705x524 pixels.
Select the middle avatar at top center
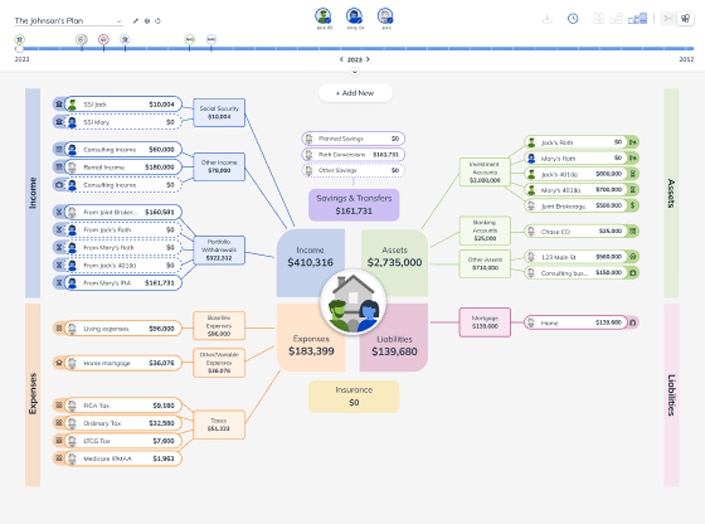[x=354, y=16]
